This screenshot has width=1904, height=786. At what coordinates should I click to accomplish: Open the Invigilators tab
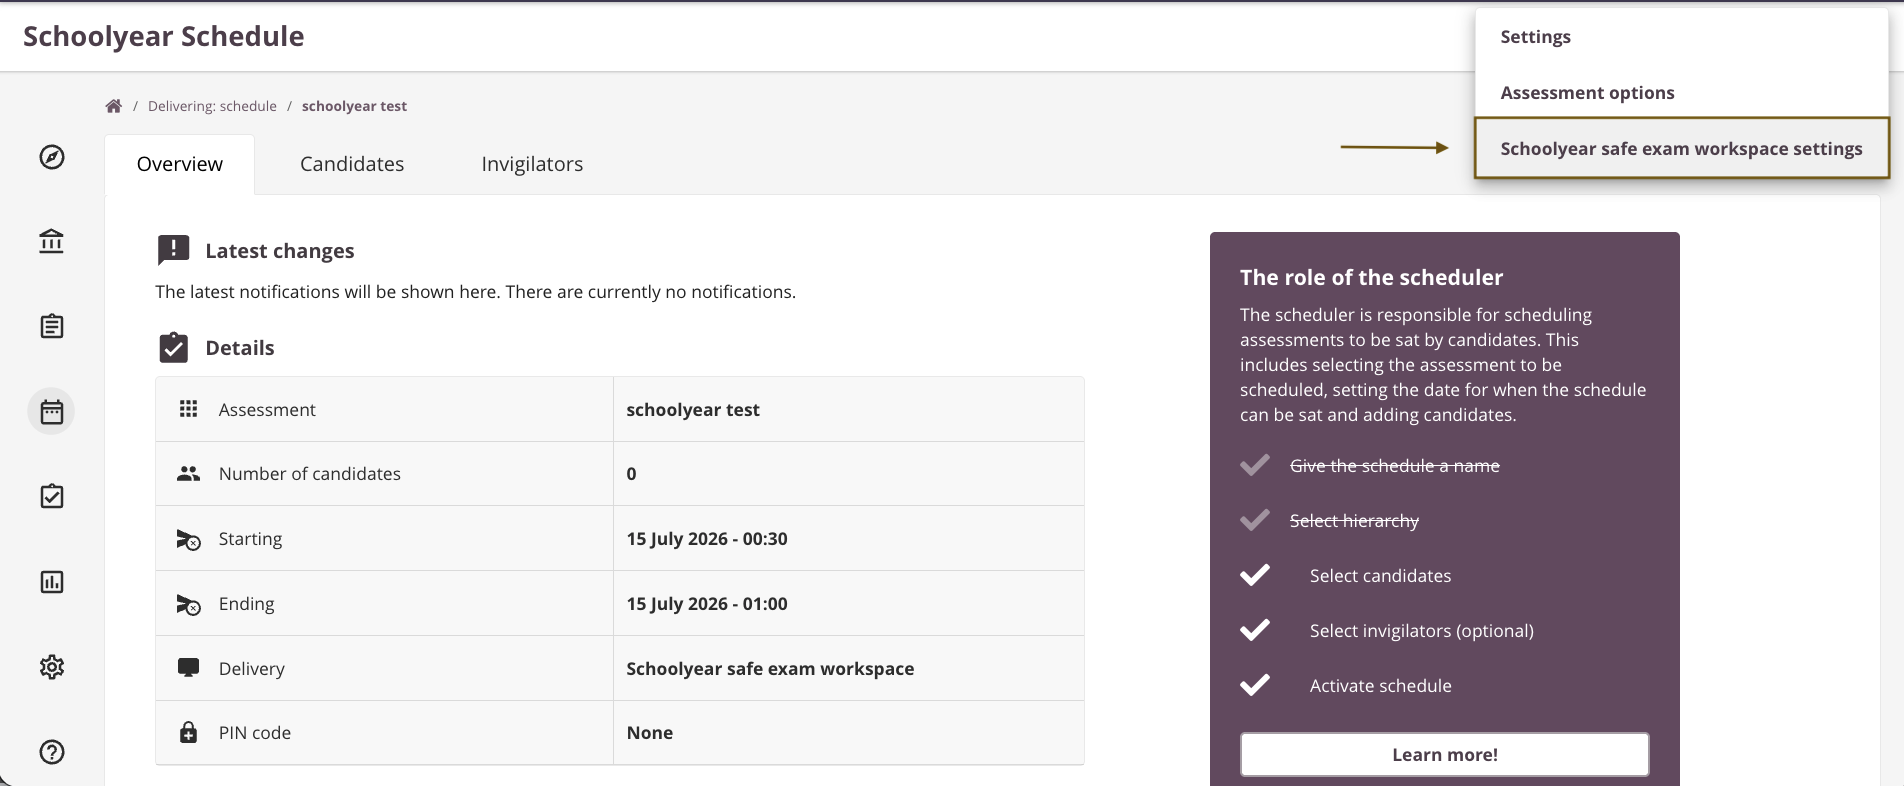coord(532,164)
